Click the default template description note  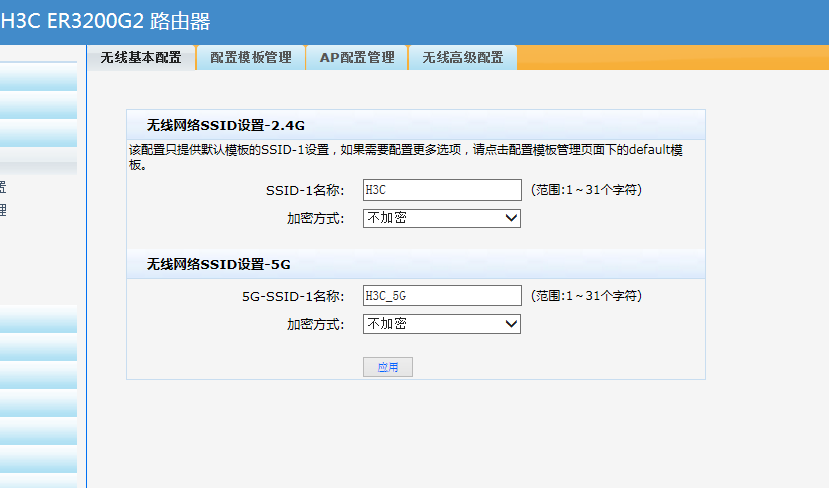pyautogui.click(x=406, y=157)
